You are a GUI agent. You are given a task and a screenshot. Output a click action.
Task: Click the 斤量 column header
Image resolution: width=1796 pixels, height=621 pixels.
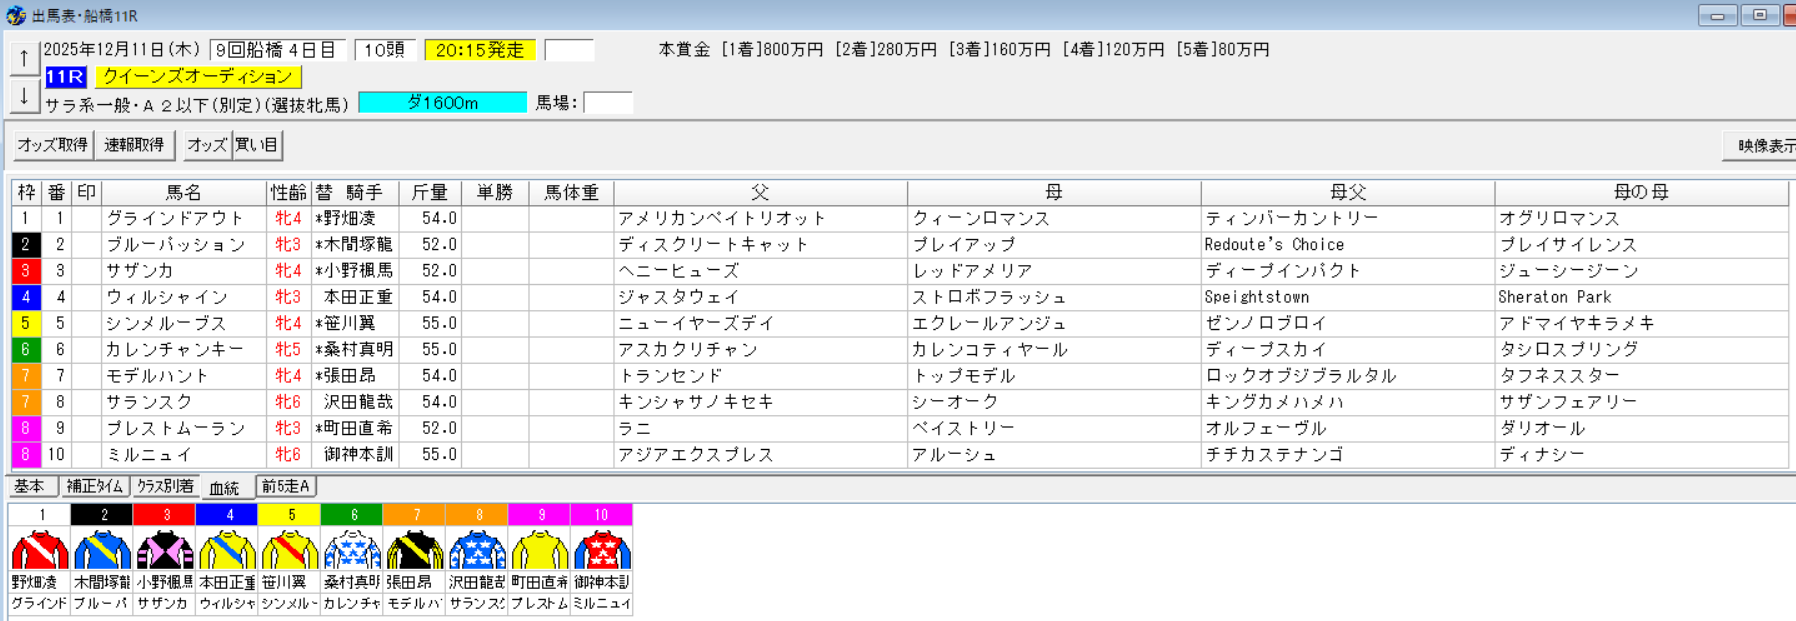(x=429, y=192)
